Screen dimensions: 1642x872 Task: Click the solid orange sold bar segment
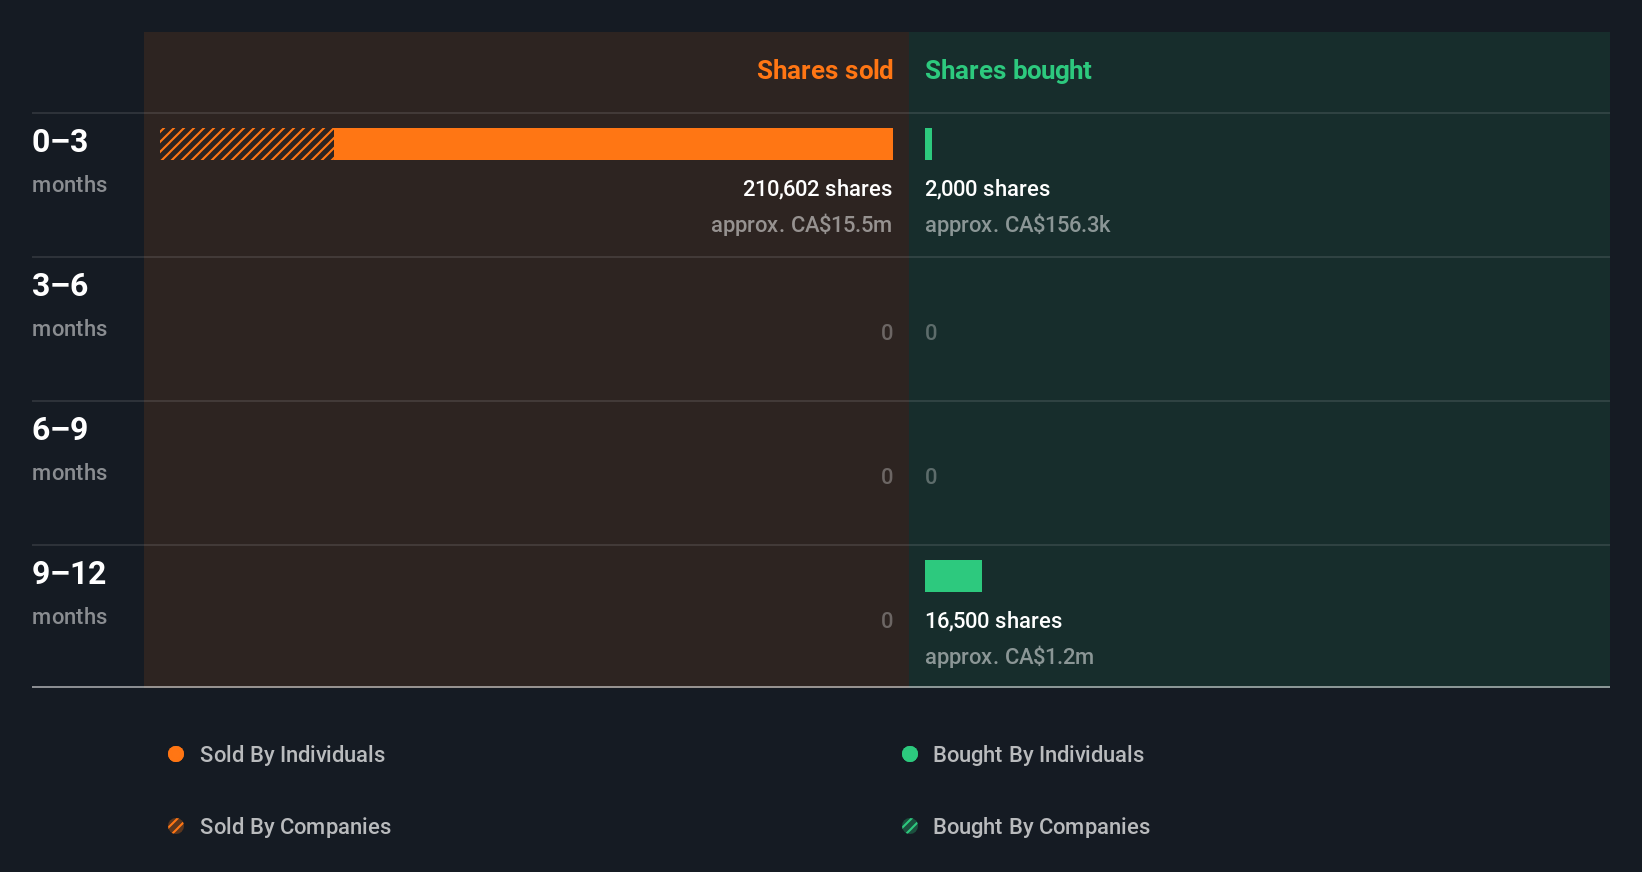(x=613, y=144)
